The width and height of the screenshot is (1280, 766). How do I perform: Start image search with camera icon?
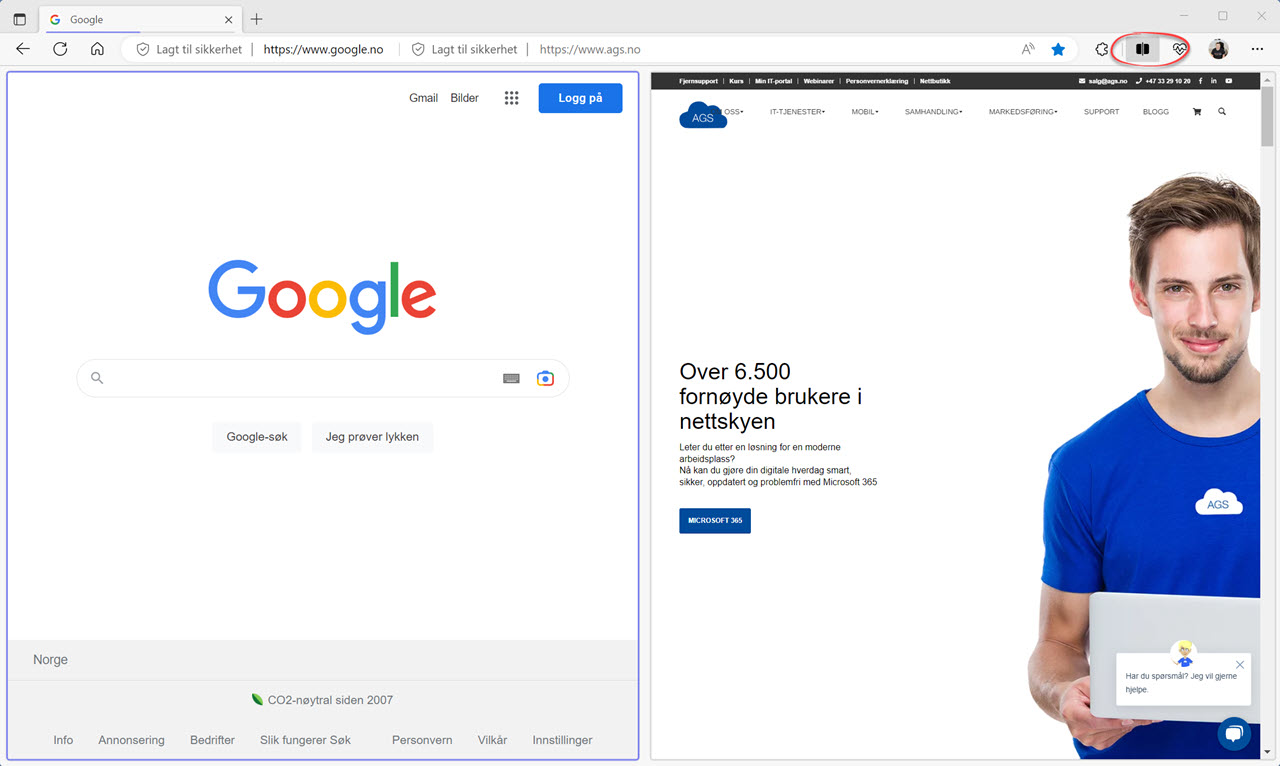(x=545, y=378)
